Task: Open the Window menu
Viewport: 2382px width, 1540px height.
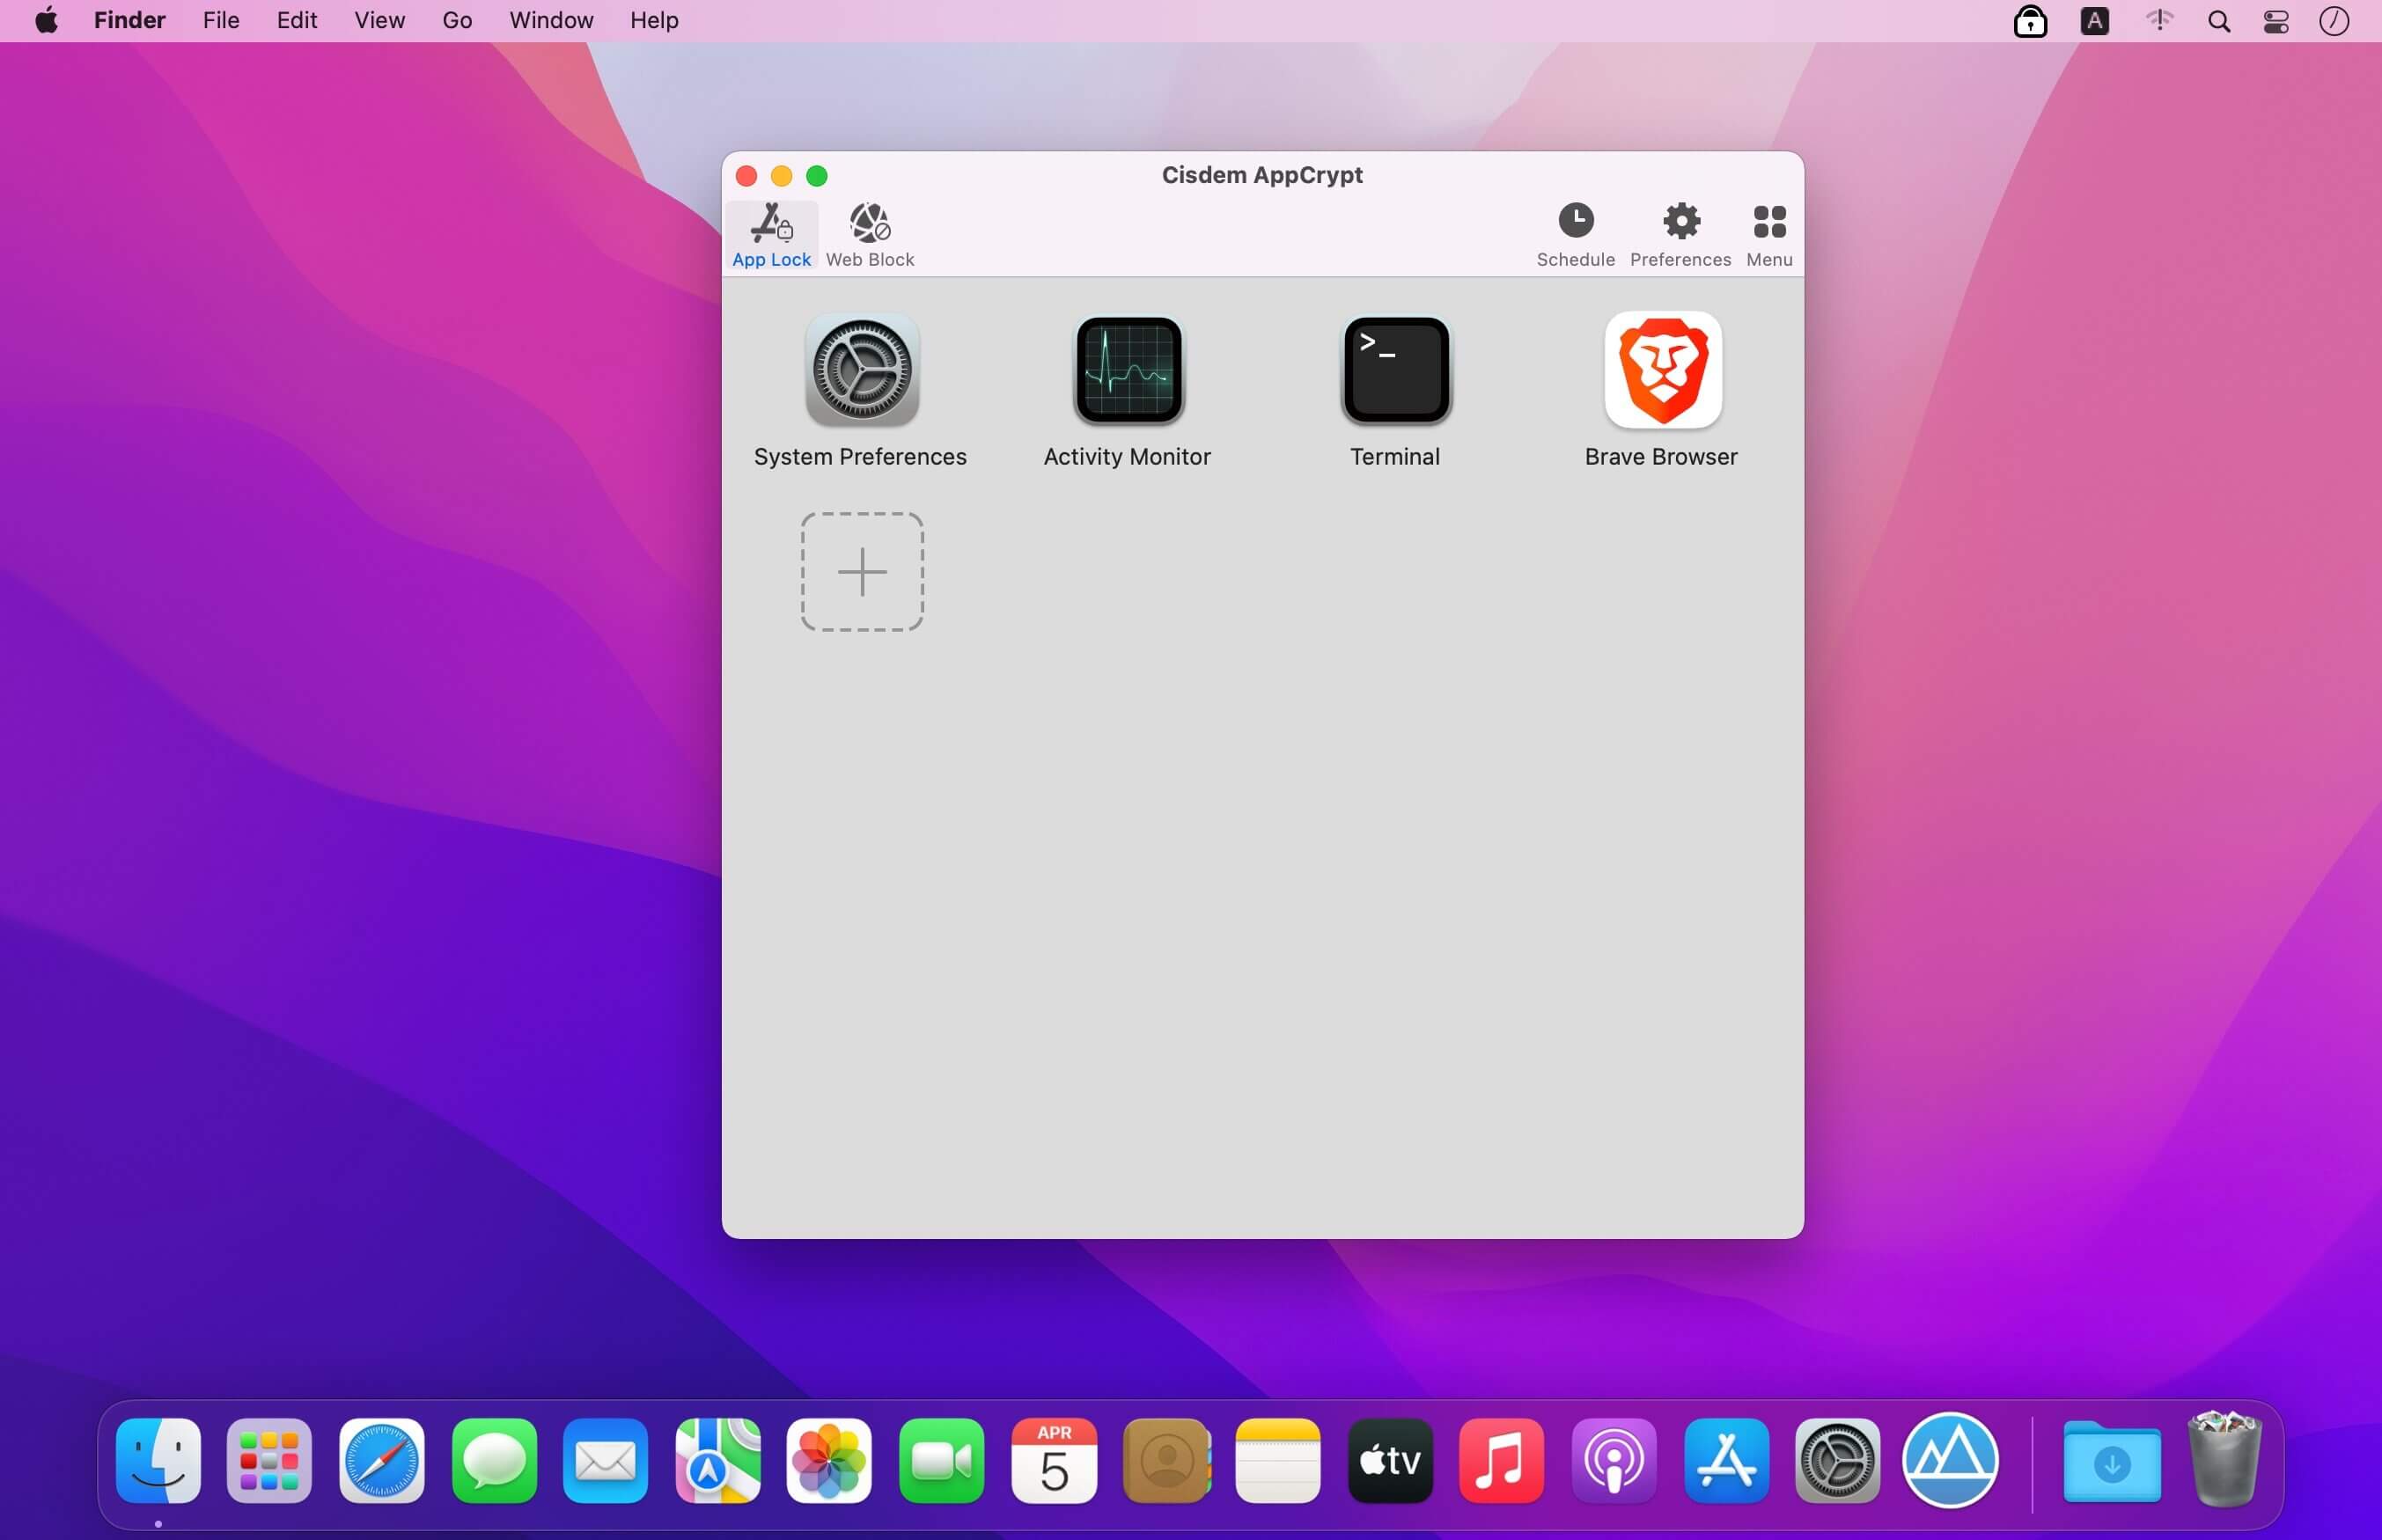Action: 551,20
